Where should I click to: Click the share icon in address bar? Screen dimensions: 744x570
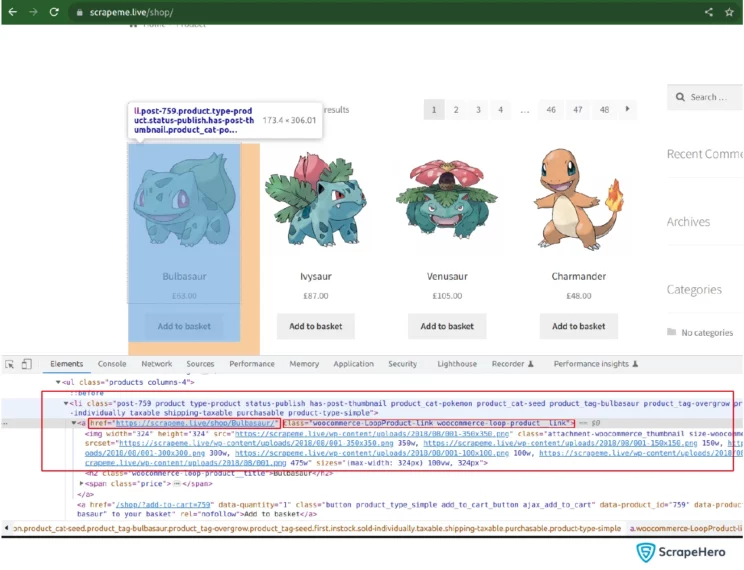708,12
